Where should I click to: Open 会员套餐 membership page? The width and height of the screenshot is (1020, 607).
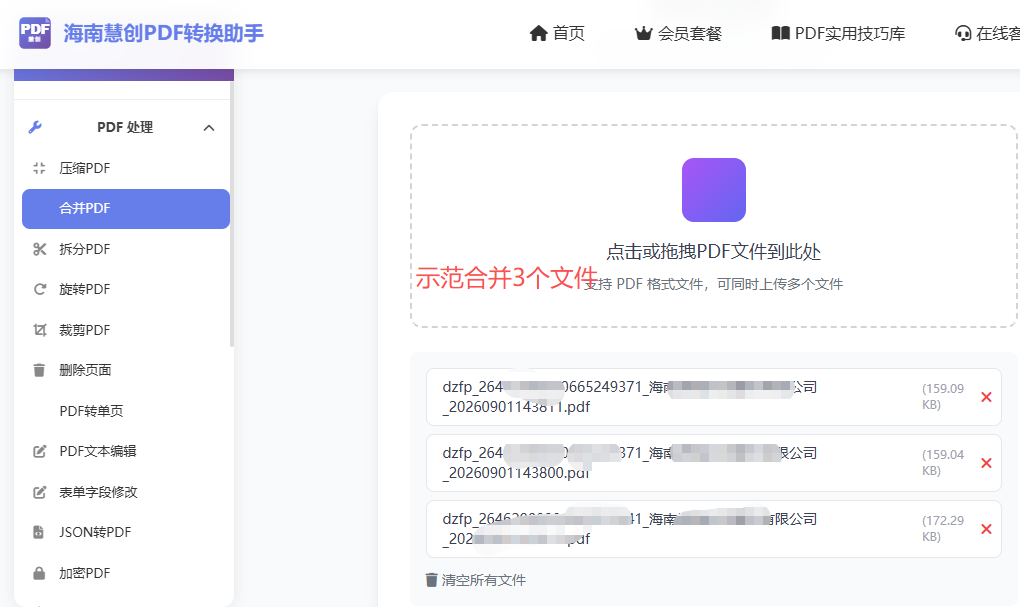point(678,33)
